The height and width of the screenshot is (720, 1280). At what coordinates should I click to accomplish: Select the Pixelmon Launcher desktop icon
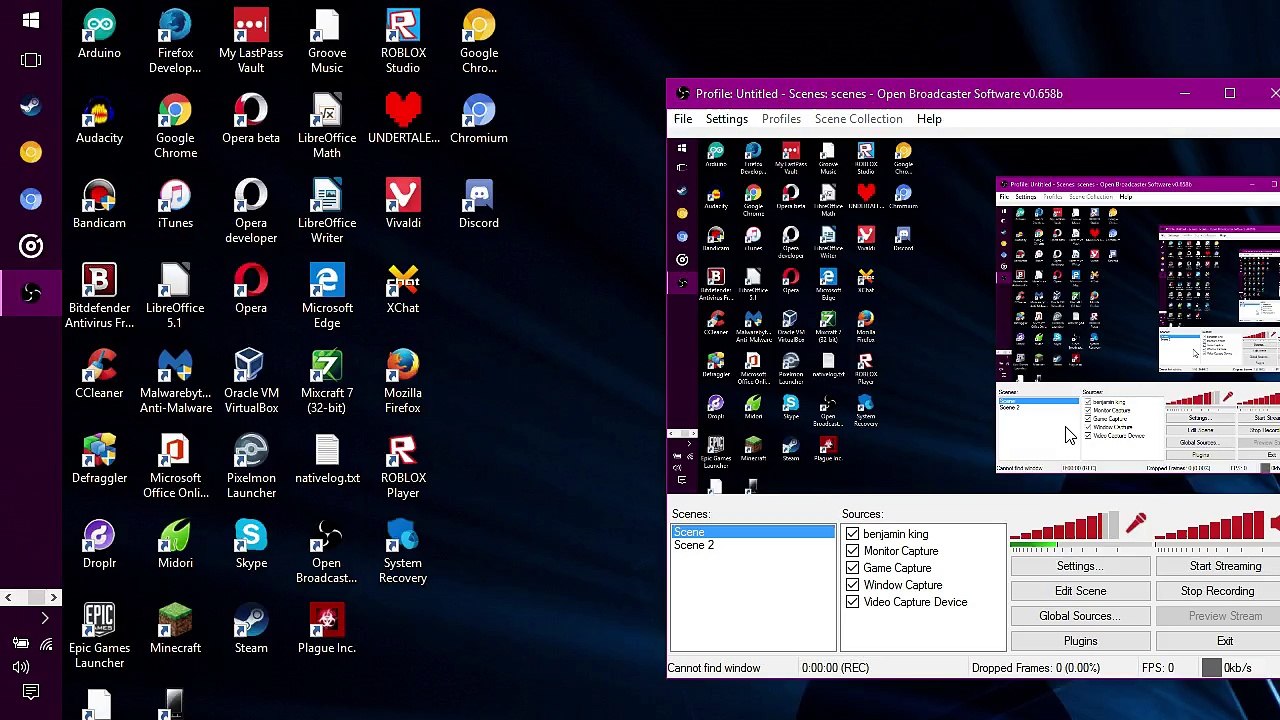251,466
